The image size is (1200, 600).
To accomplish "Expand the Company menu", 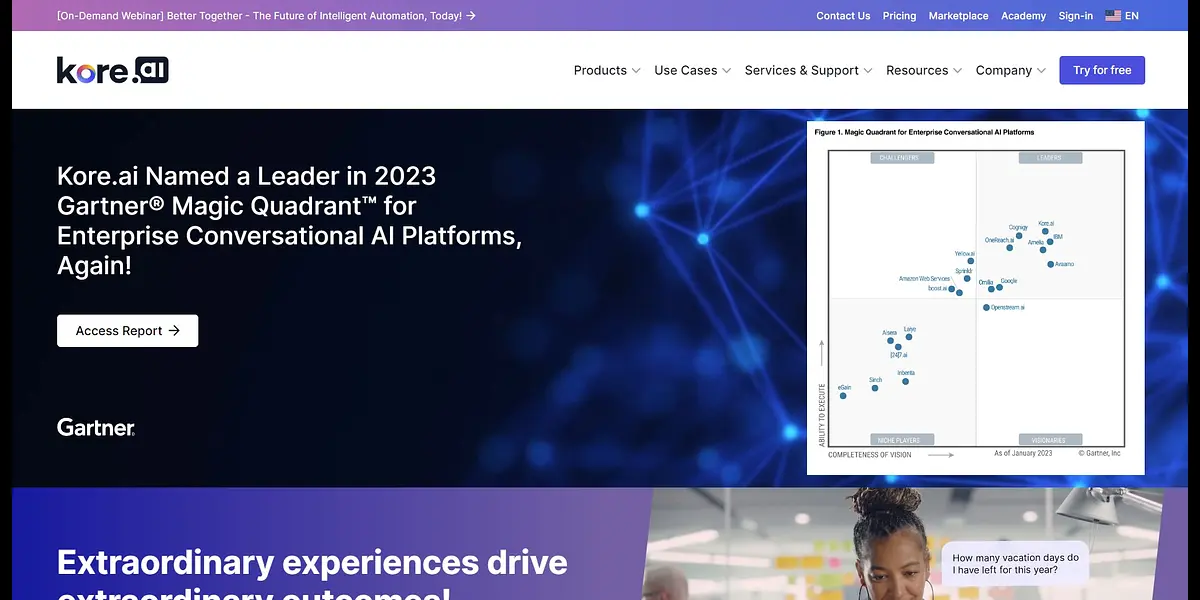I will (x=1010, y=70).
